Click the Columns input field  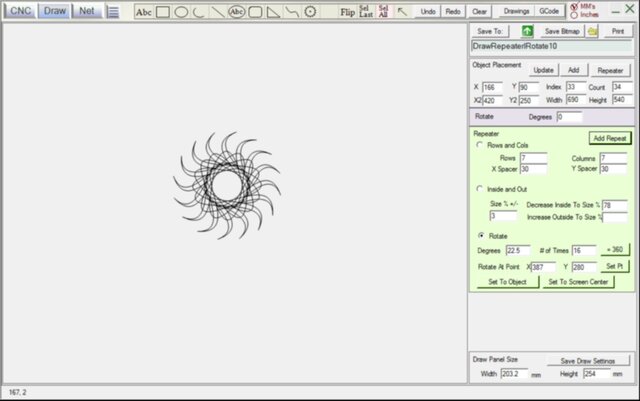point(613,158)
